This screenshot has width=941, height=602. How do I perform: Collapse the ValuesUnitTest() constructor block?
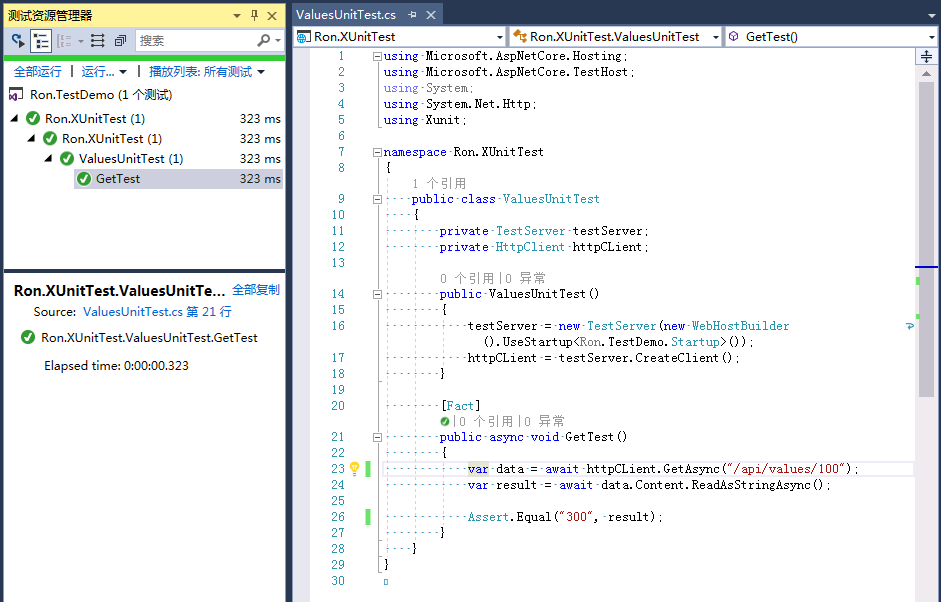[377, 294]
